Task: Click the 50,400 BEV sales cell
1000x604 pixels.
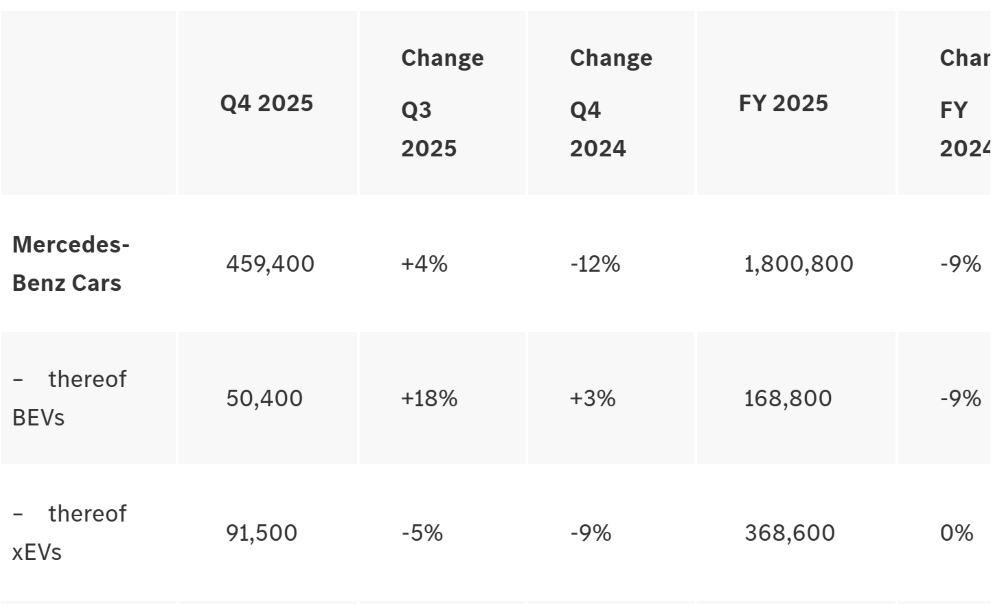Action: [x=264, y=398]
